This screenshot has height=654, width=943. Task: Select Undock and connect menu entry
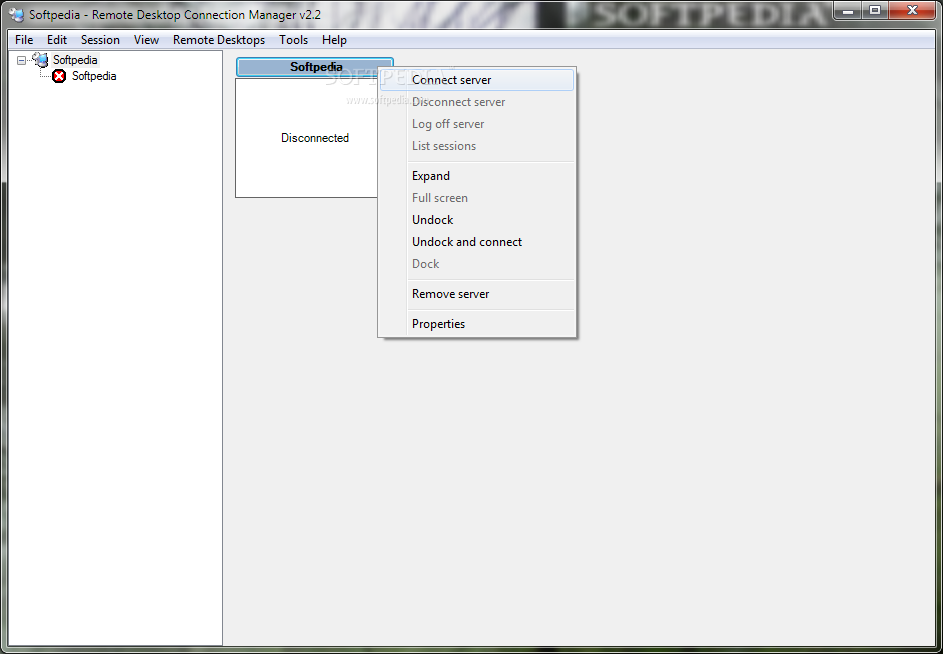tap(477, 242)
